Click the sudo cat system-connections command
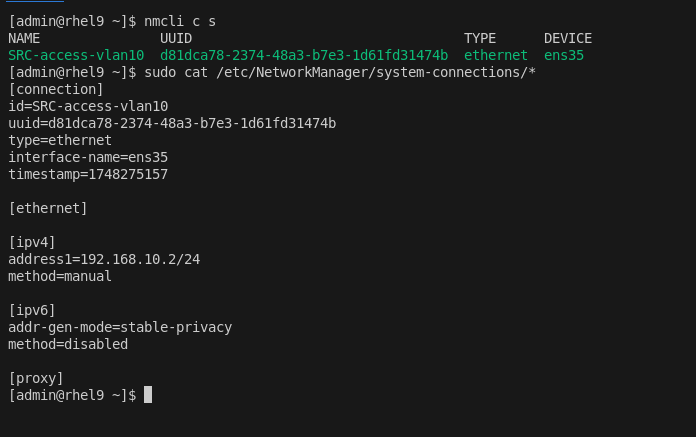Screen dimensions: 696x437 tap(340, 73)
